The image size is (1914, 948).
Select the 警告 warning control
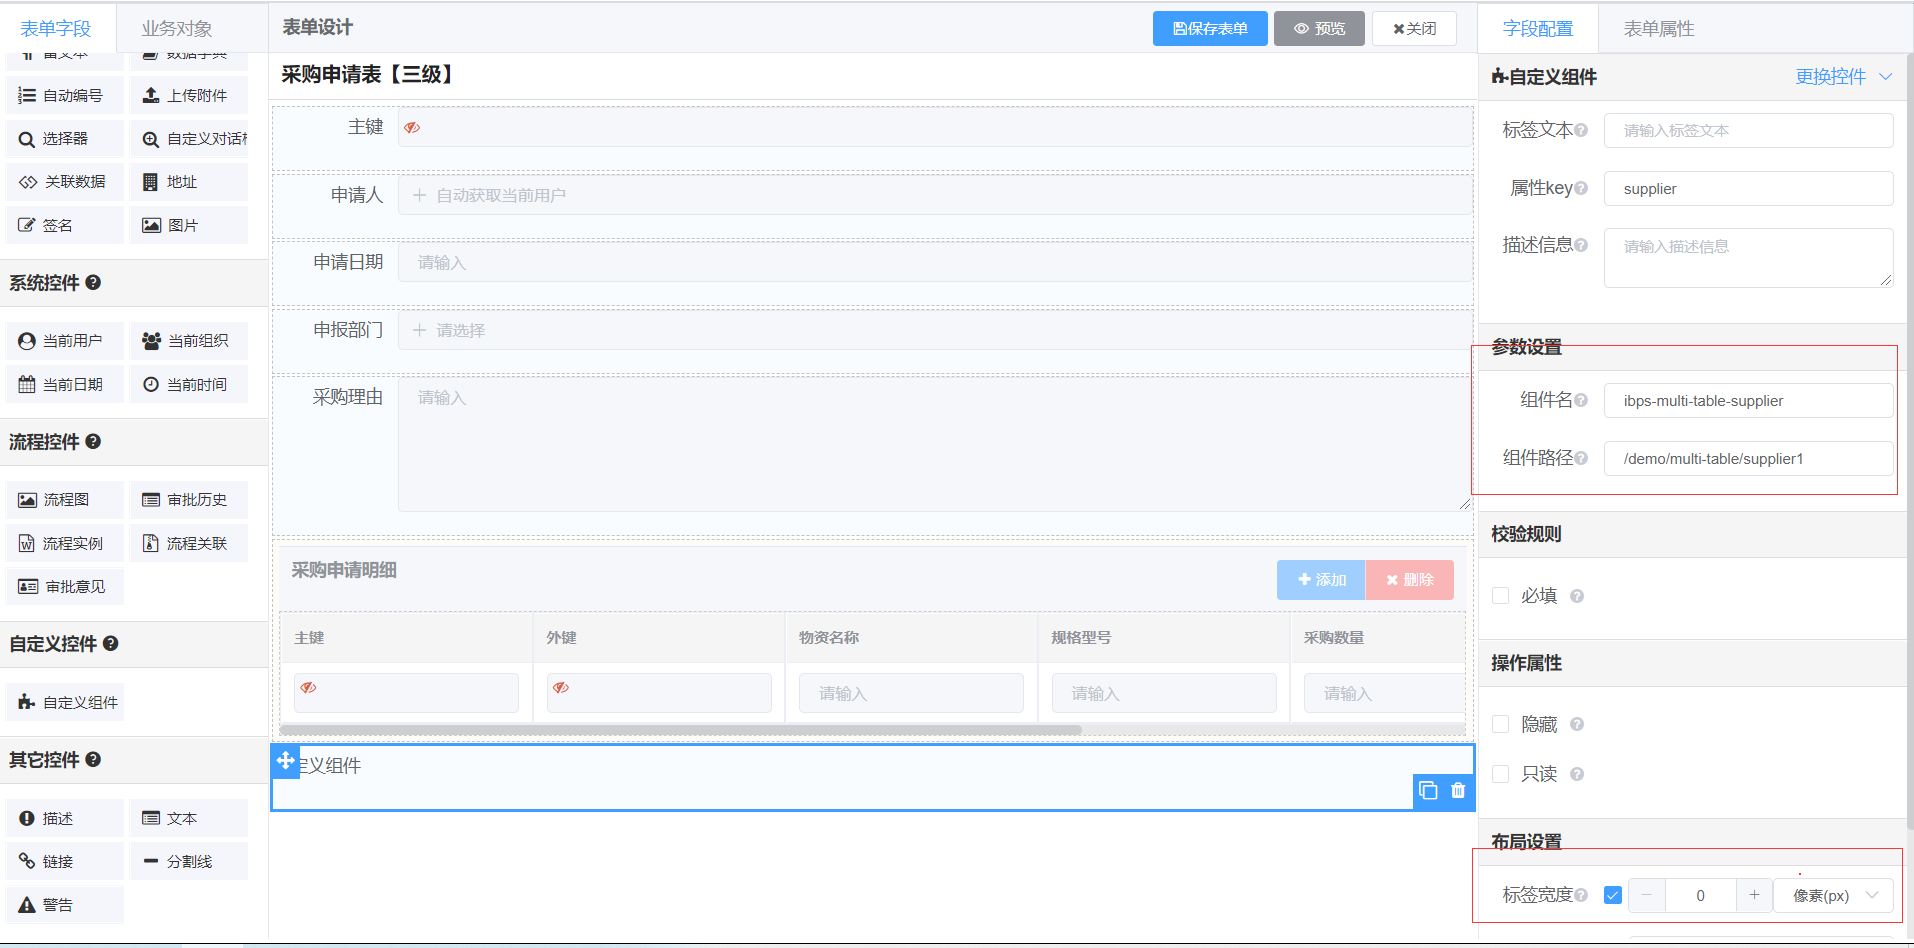(65, 905)
